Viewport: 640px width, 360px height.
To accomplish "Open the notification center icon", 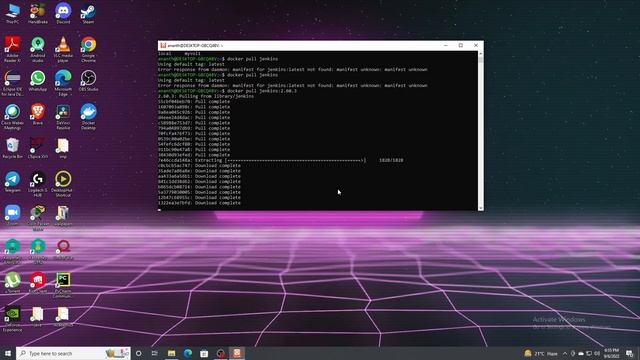I will tap(630, 353).
